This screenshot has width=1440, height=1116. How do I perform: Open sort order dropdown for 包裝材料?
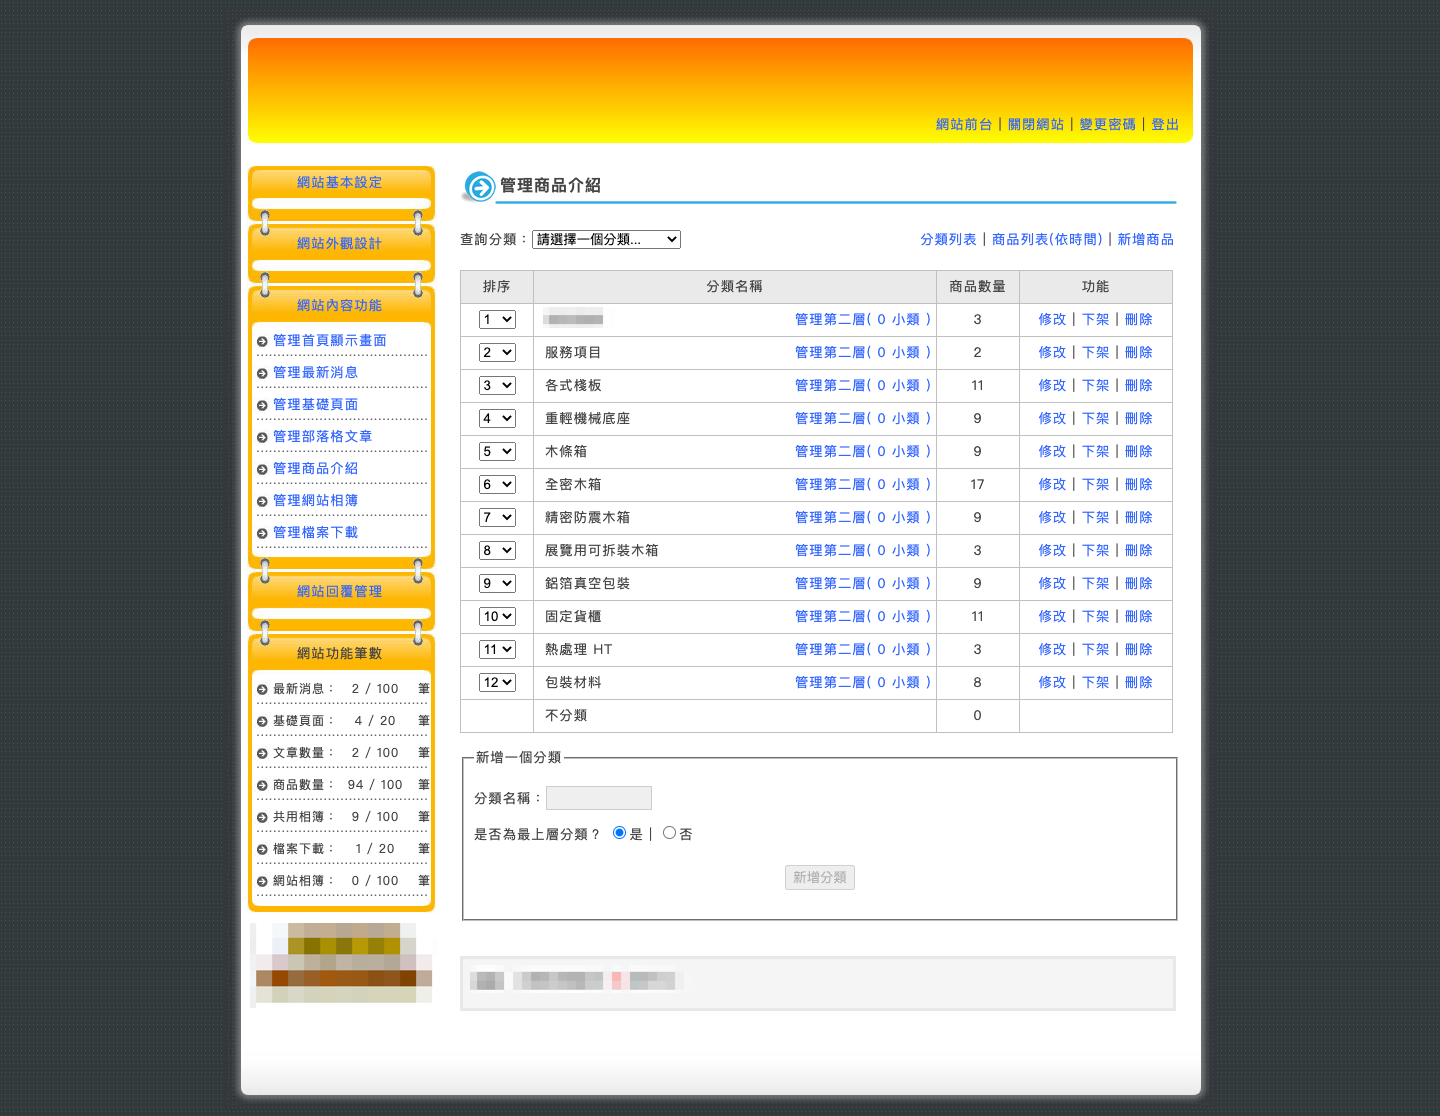click(x=497, y=682)
